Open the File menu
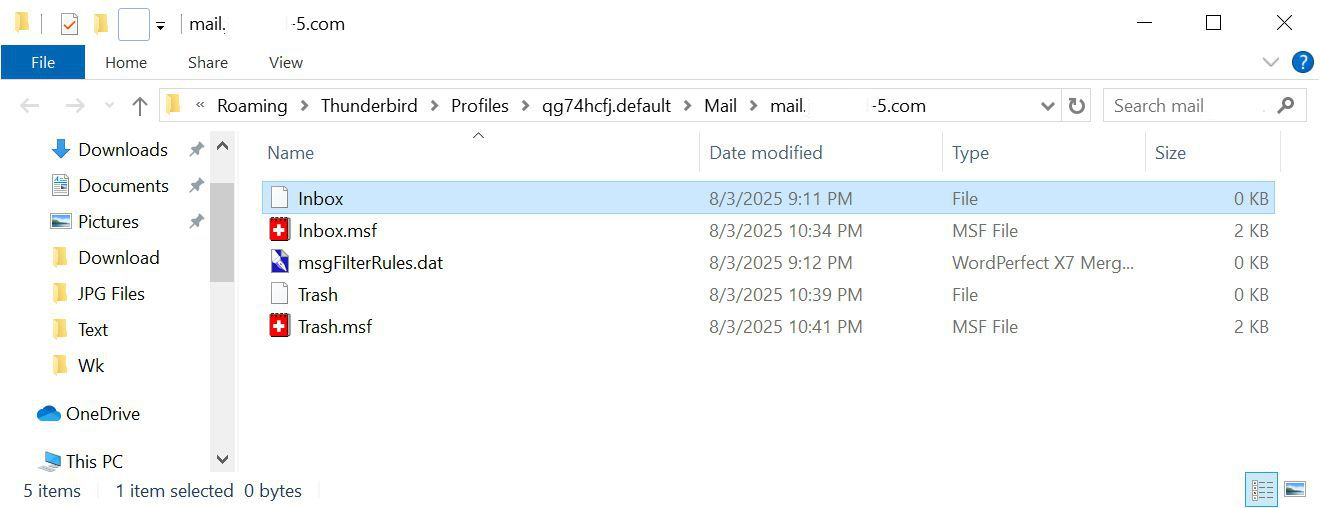 43,62
